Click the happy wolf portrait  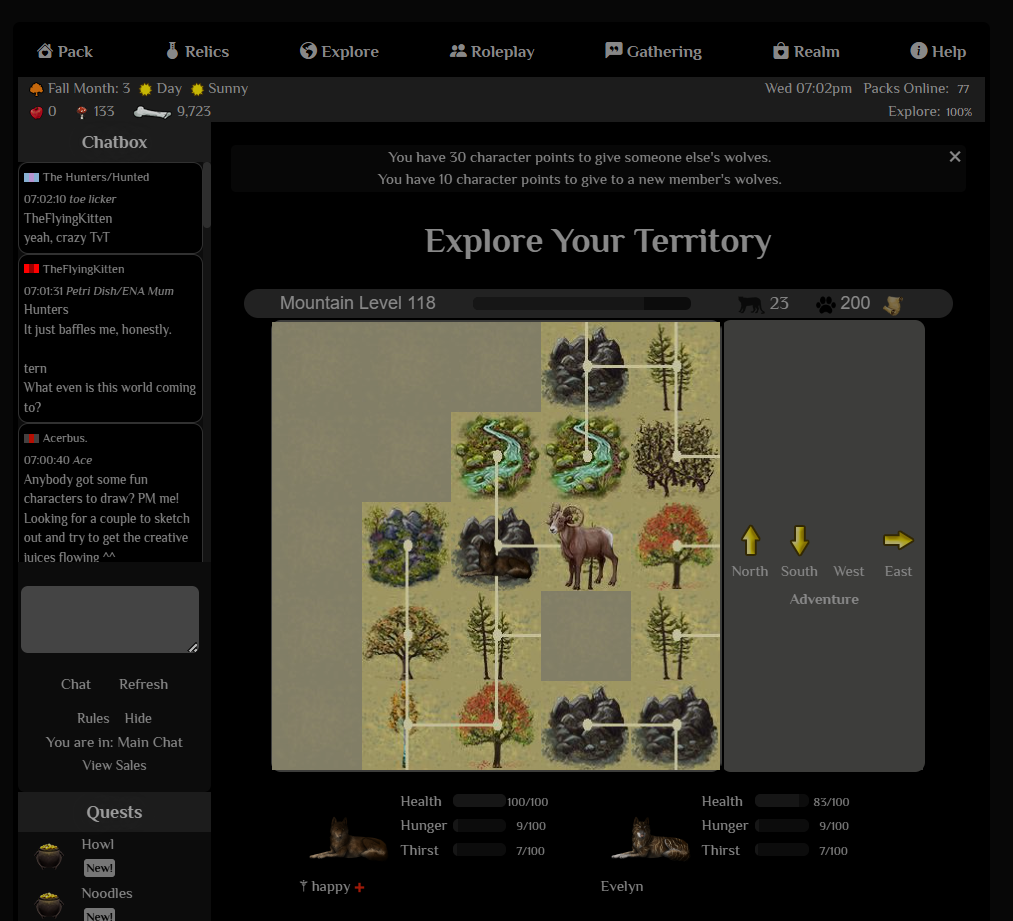click(349, 839)
